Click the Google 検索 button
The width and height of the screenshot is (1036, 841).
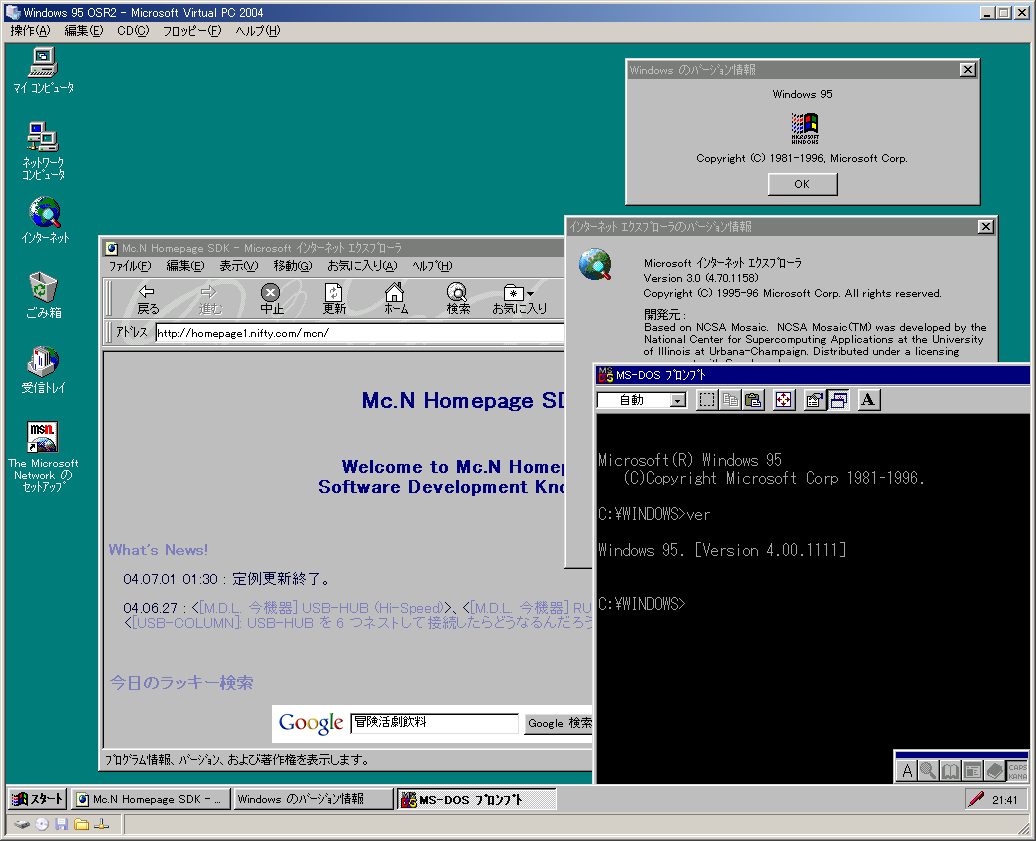click(559, 723)
